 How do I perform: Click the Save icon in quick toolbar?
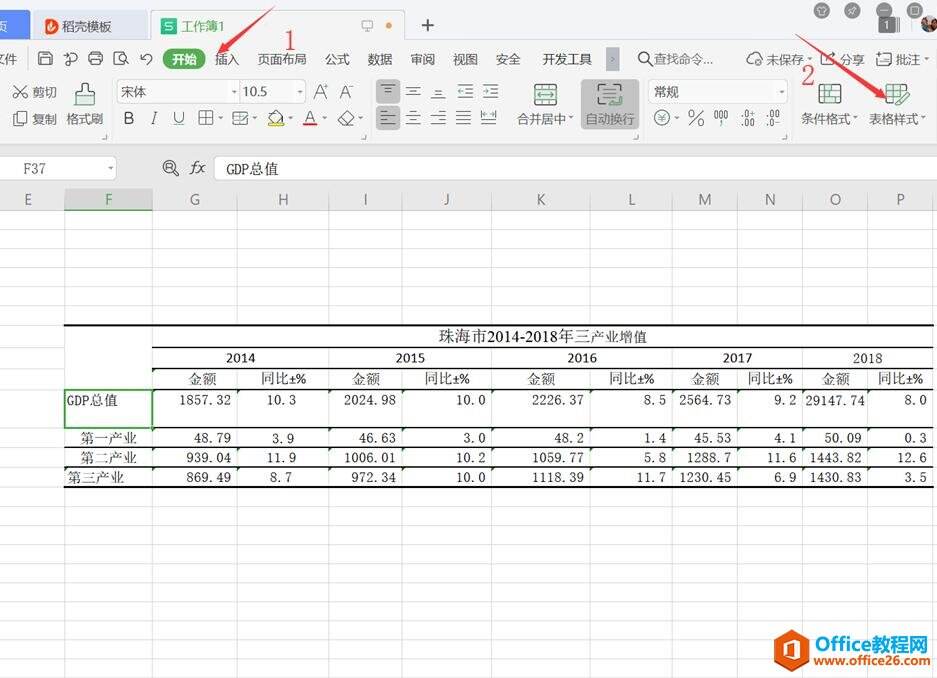click(45, 59)
